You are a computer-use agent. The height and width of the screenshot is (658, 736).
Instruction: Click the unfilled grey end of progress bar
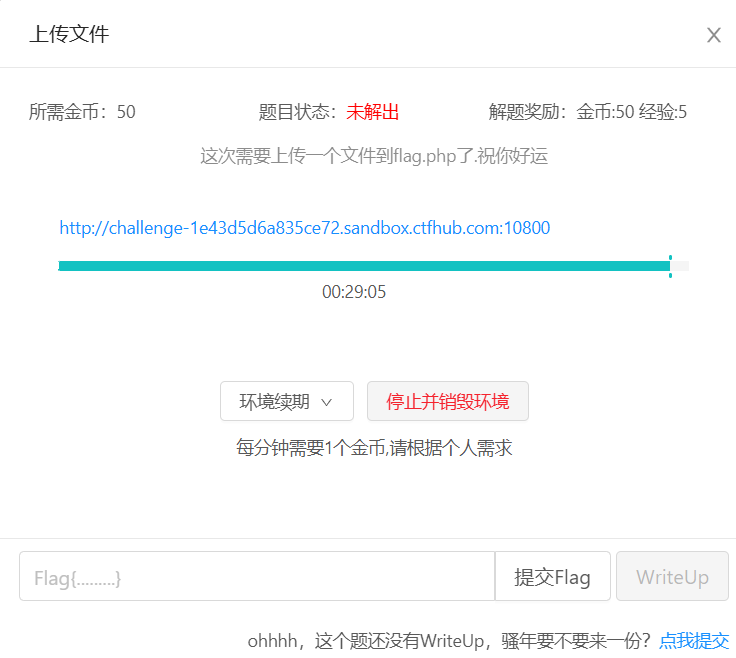pos(681,266)
